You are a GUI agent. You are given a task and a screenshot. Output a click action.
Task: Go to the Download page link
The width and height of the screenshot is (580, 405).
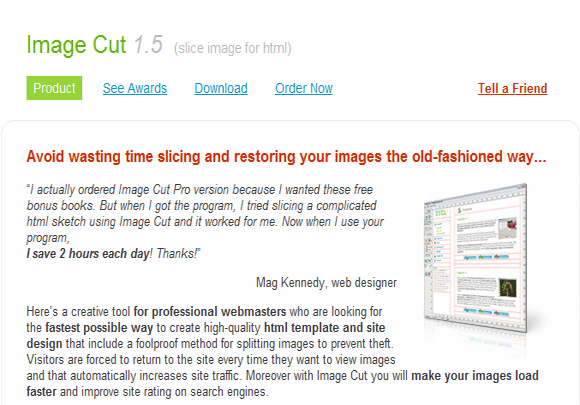click(221, 88)
